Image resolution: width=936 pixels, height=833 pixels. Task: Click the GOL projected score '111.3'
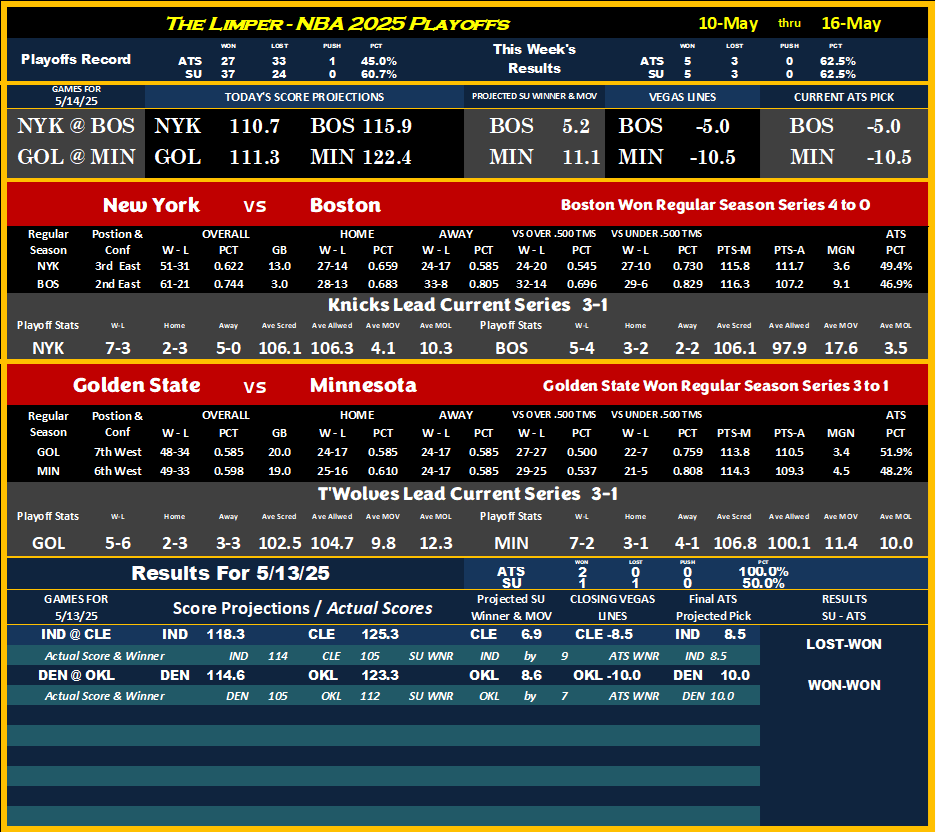(x=254, y=157)
